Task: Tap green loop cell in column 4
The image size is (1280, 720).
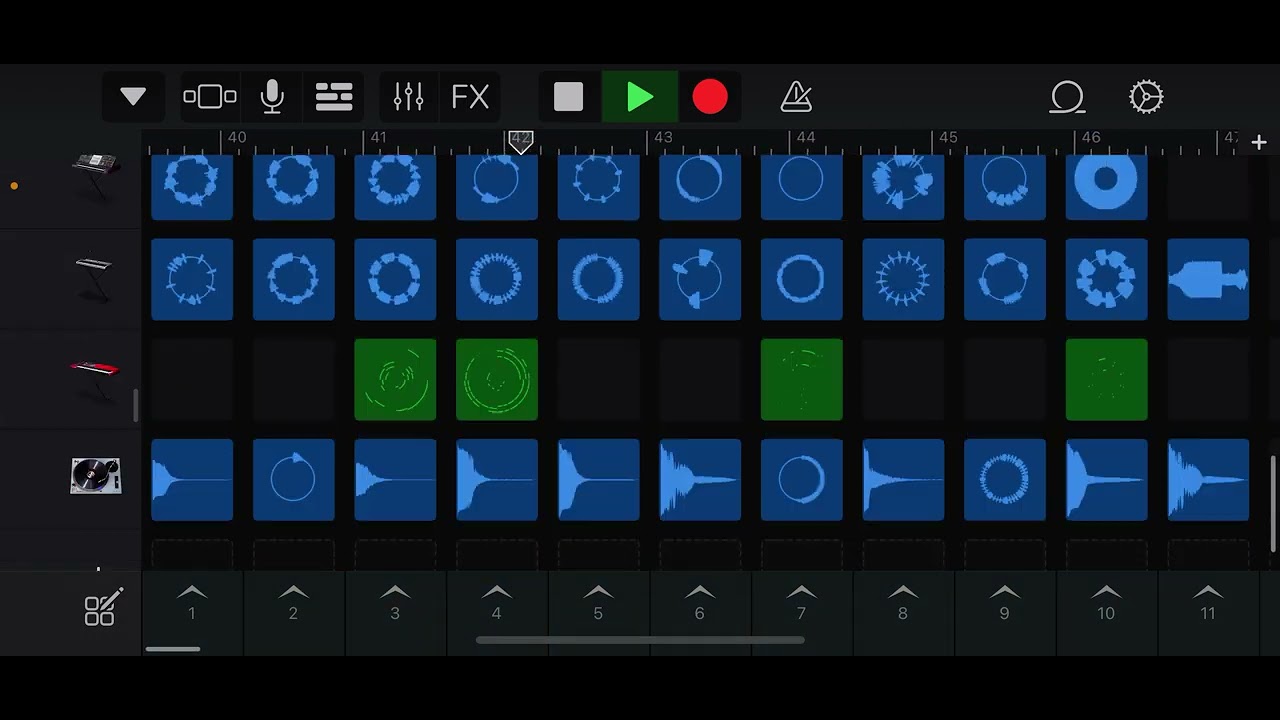Action: tap(497, 380)
